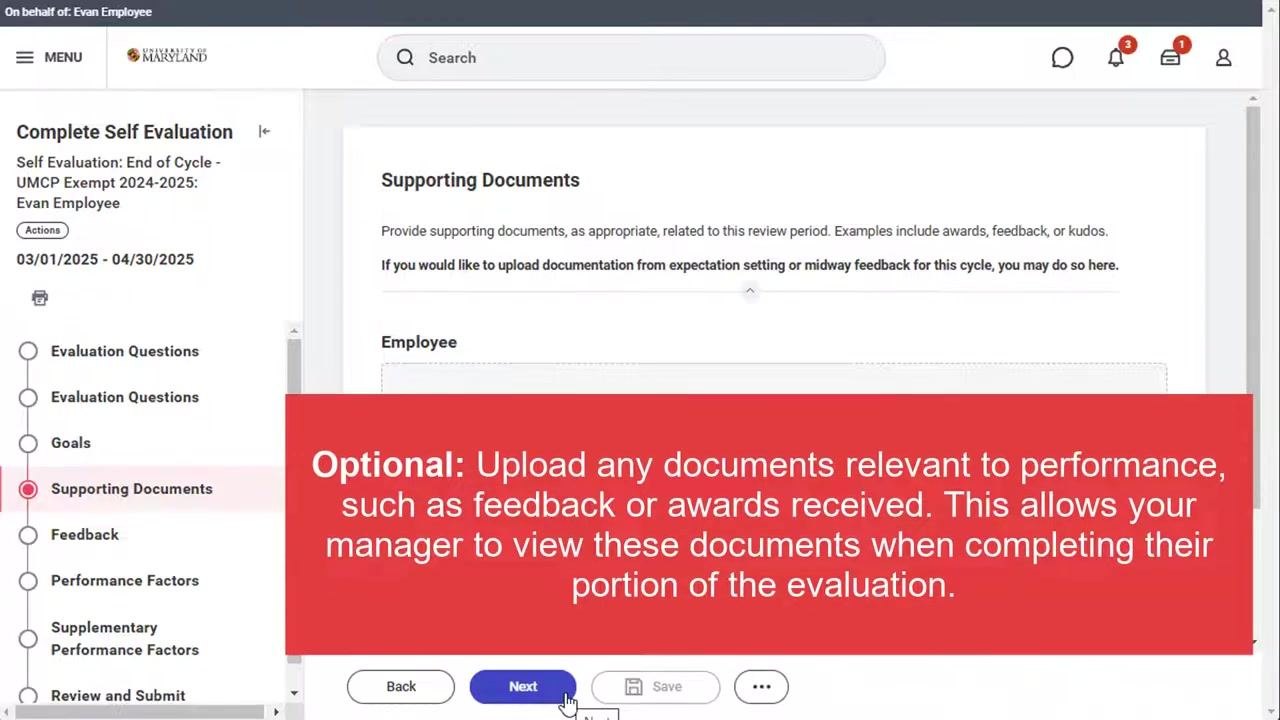The width and height of the screenshot is (1280, 720).
Task: Click the "Supporting Documents" page heading
Action: [x=480, y=180]
